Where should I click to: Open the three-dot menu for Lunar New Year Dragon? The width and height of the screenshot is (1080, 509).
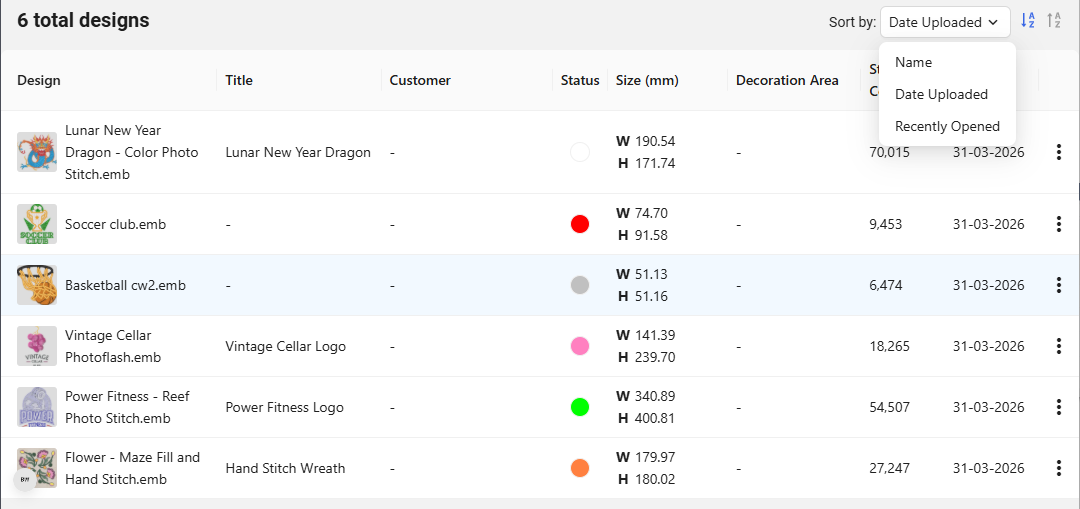1058,152
